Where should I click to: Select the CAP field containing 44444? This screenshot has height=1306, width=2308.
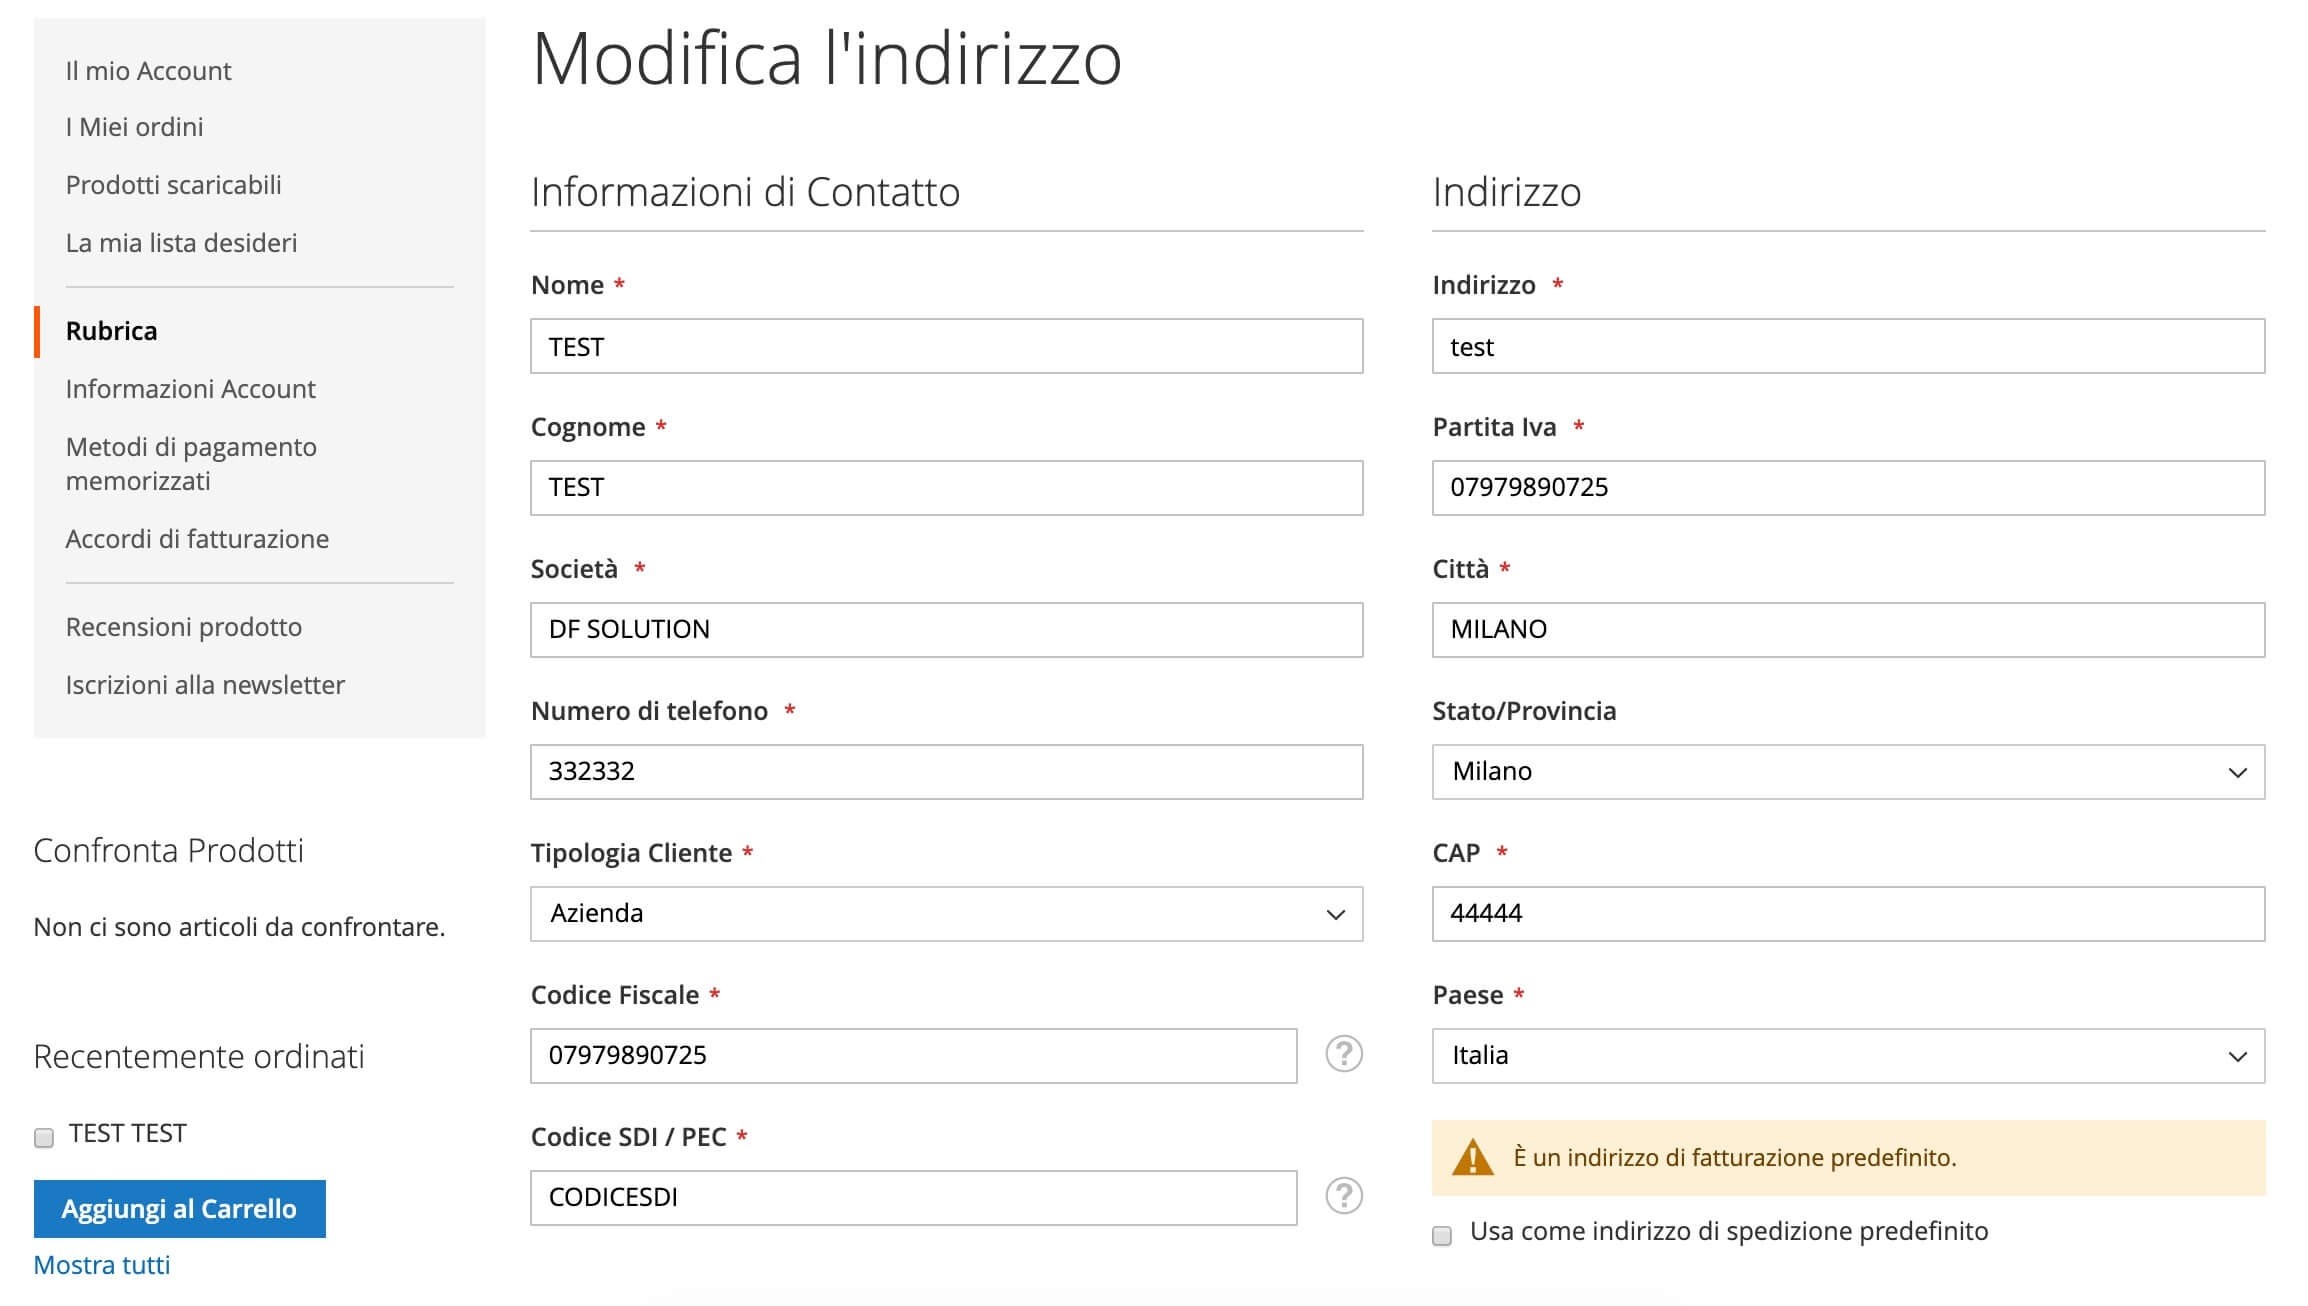click(1848, 914)
